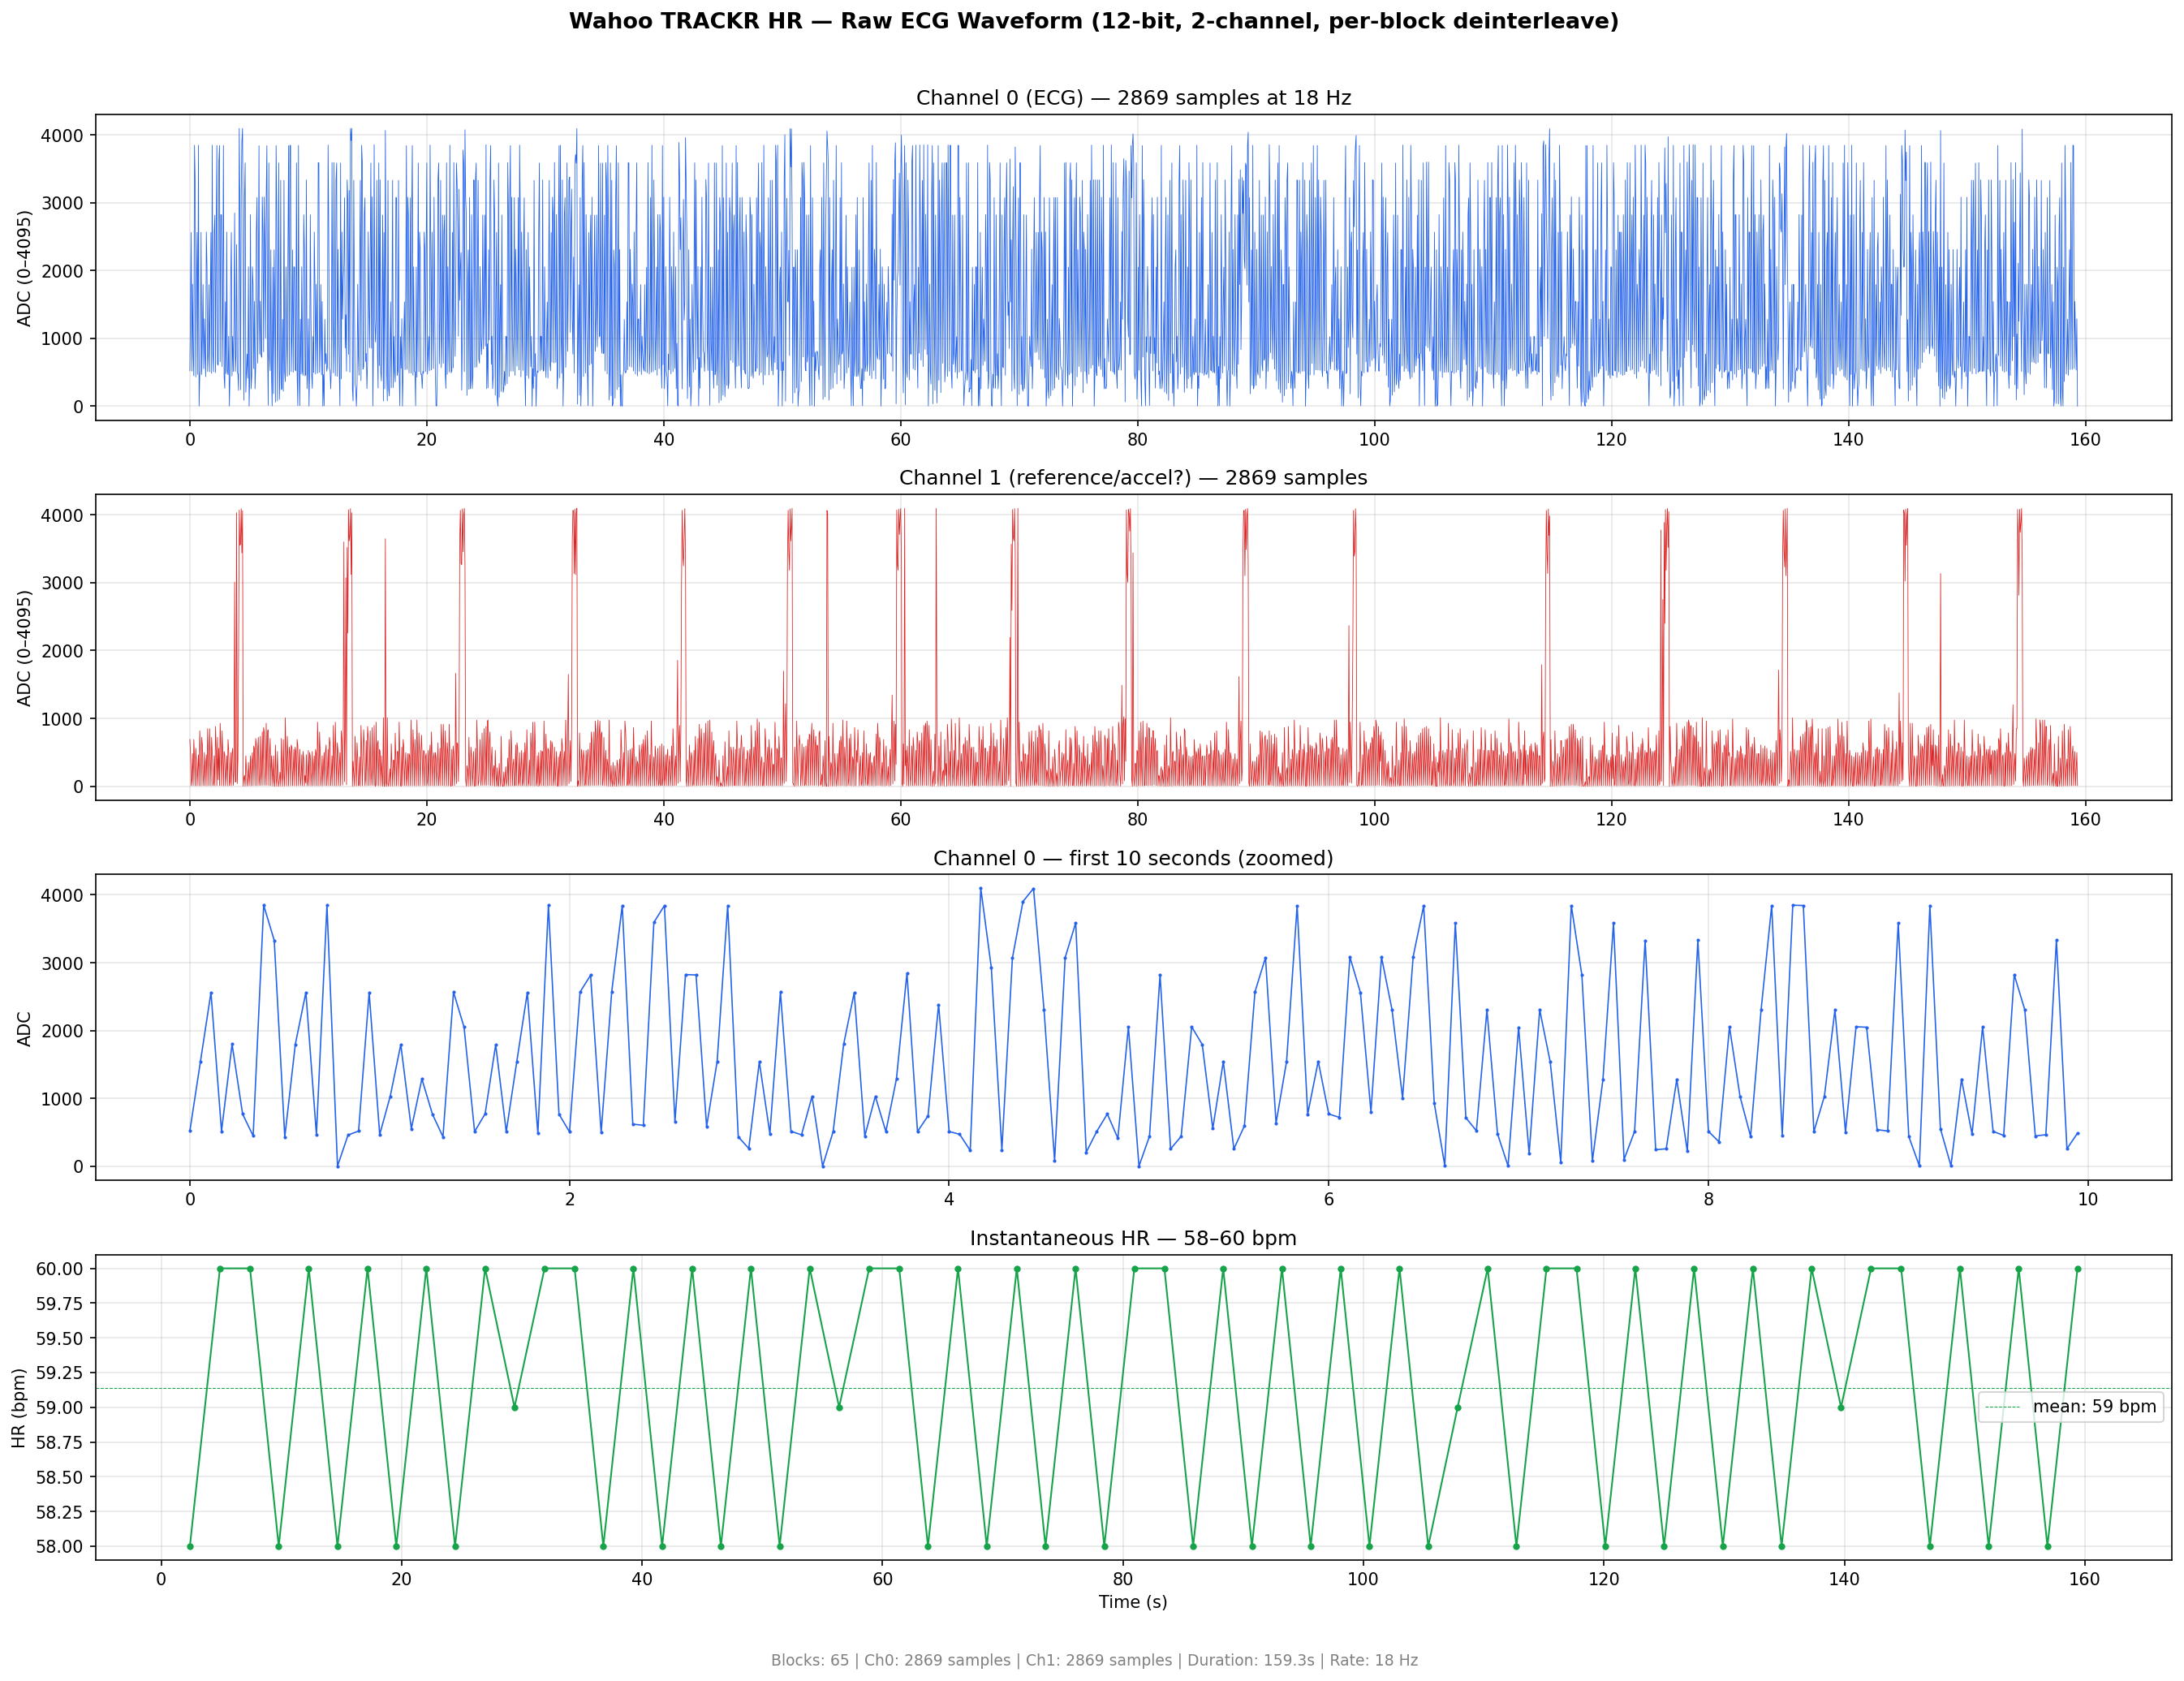Click the "ADC" y-axis label of zoomed plot
Screen dimensions: 2184x1681
coord(24,1029)
